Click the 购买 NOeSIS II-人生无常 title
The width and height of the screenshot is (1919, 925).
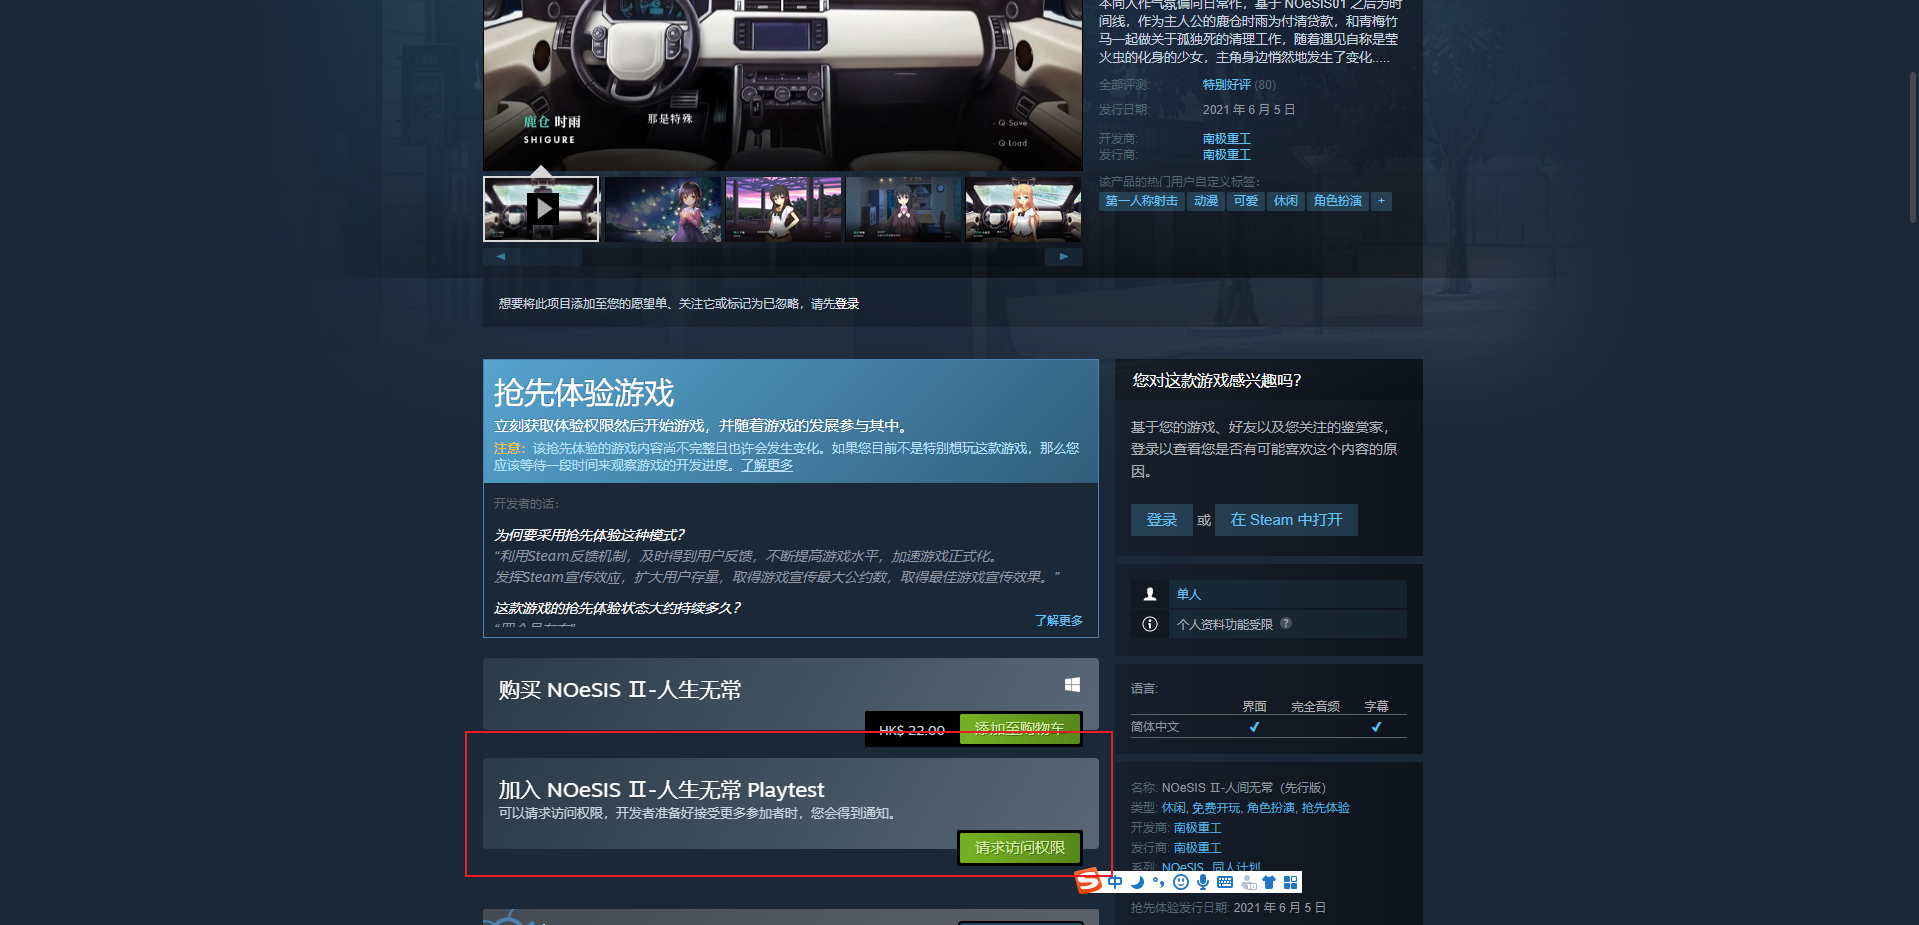click(x=620, y=690)
